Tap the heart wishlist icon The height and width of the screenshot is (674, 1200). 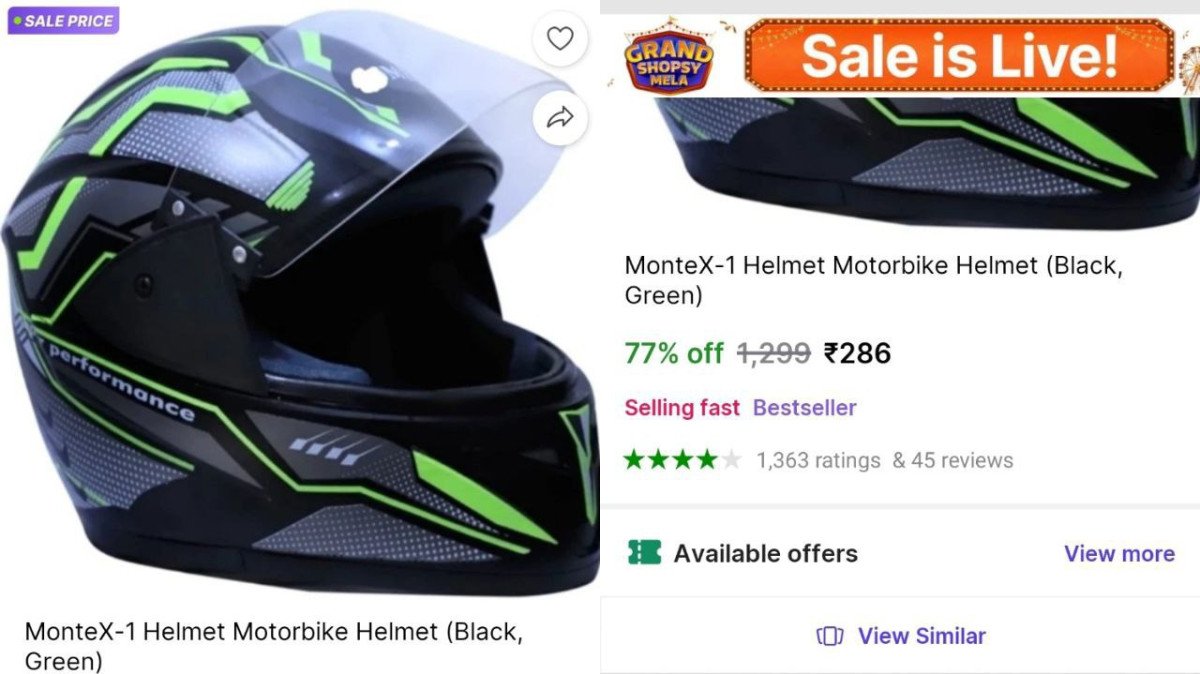click(560, 39)
